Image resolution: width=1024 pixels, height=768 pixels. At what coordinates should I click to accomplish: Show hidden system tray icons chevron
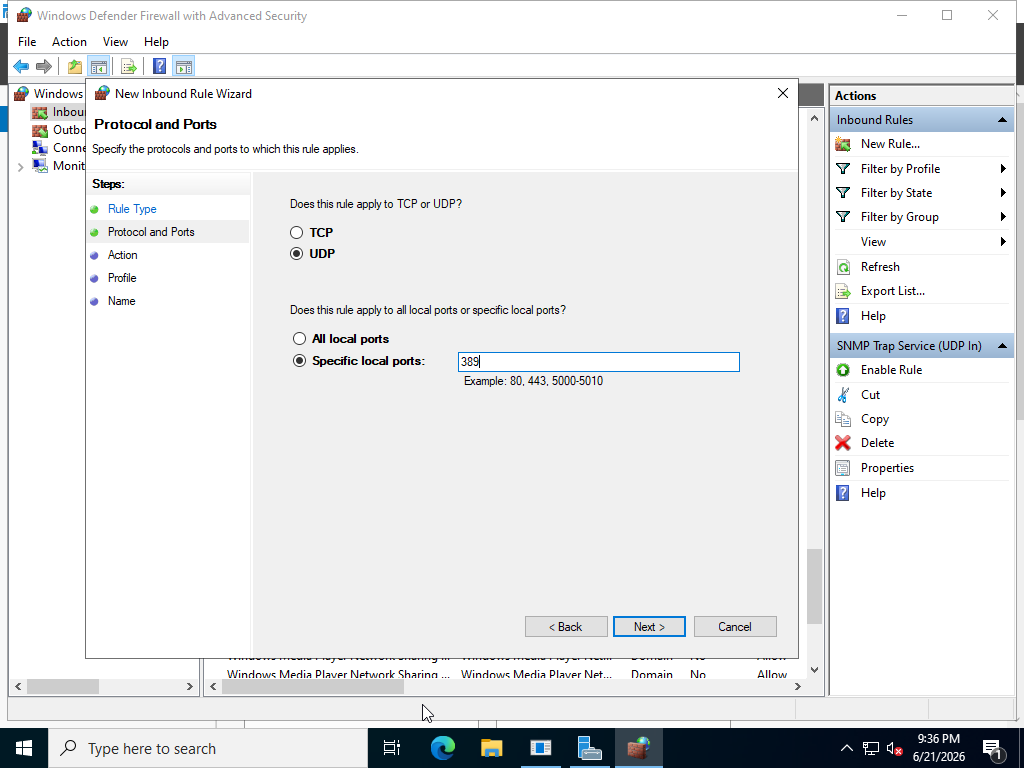tap(846, 748)
